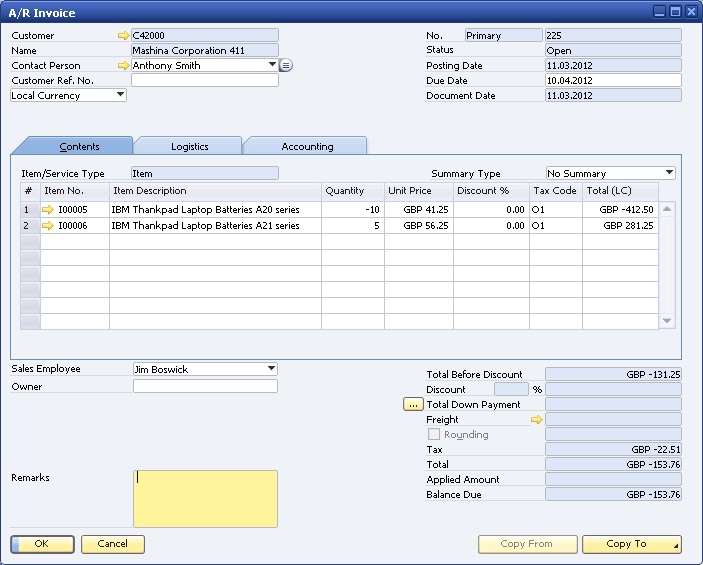This screenshot has width=703, height=565.
Task: Click the Name field Mashina Corporation 411
Action: click(205, 50)
